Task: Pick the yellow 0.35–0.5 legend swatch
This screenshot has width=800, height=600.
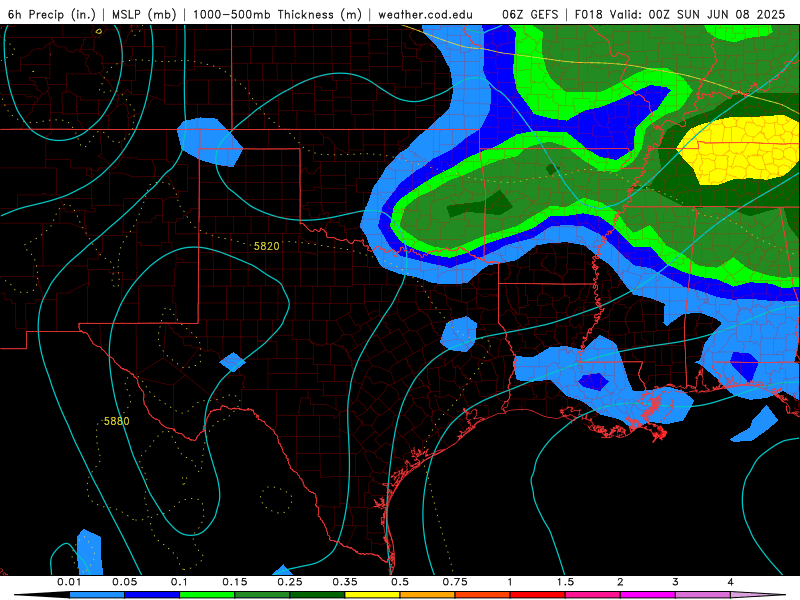Action: (x=372, y=595)
